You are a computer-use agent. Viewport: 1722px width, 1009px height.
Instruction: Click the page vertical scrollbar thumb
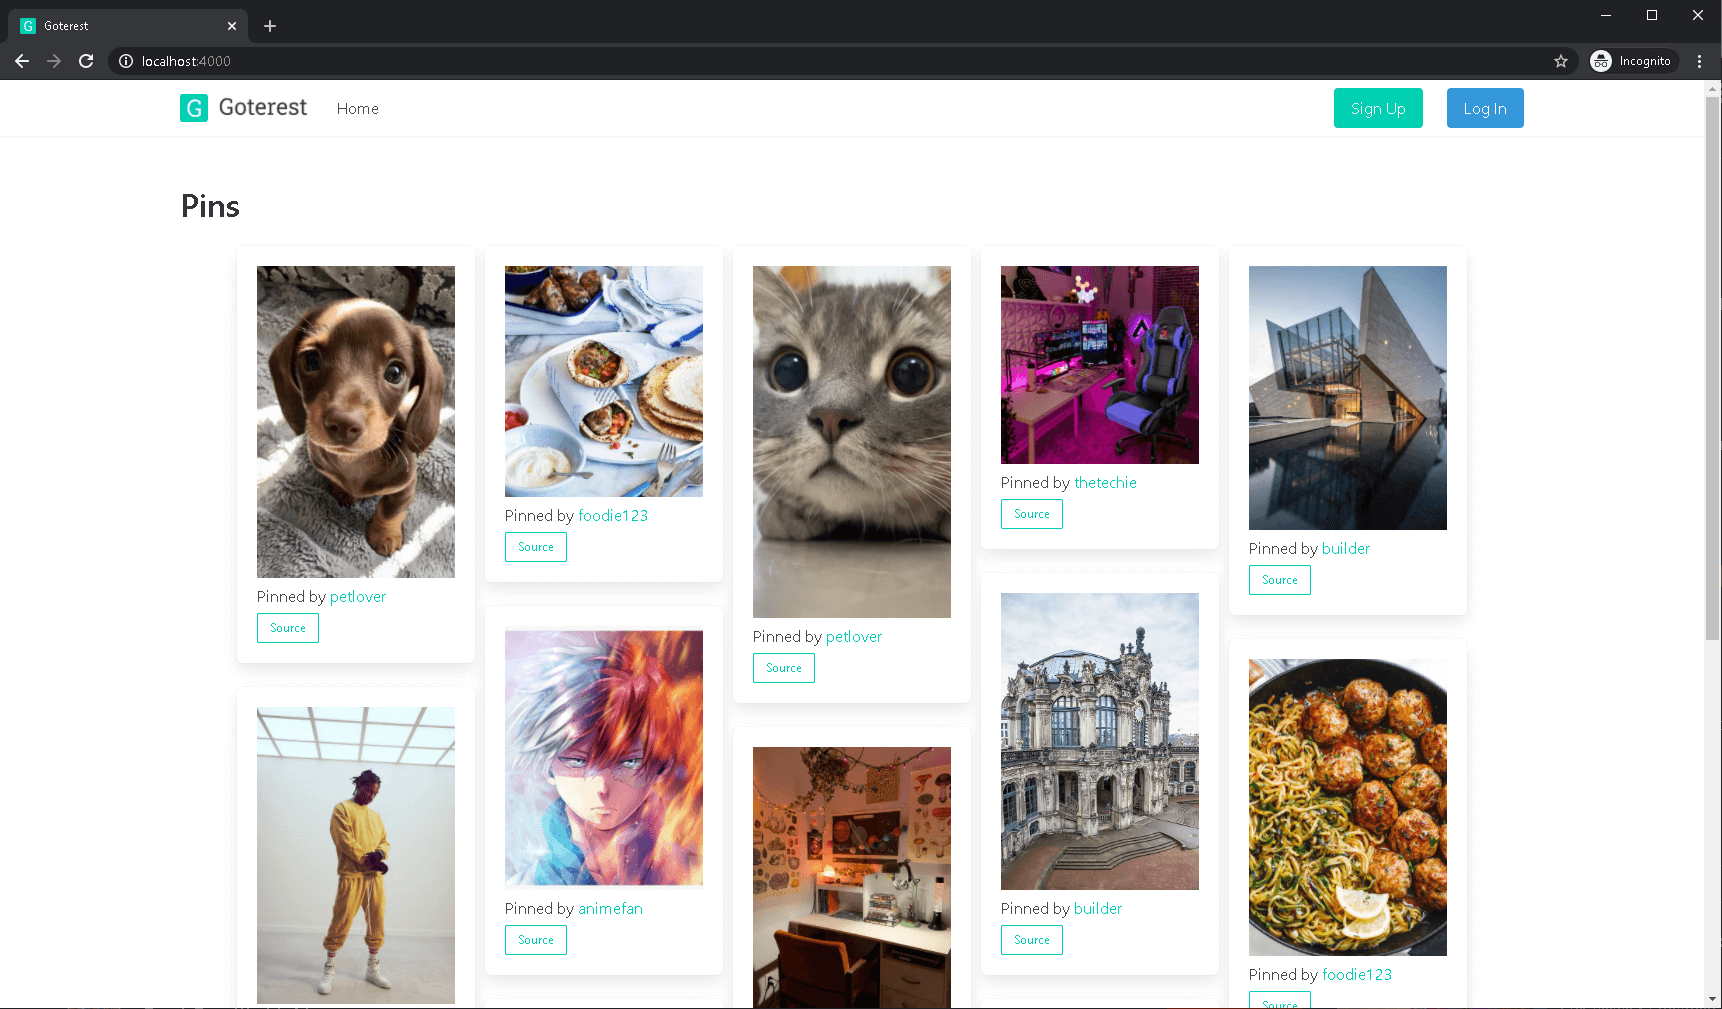[1713, 368]
